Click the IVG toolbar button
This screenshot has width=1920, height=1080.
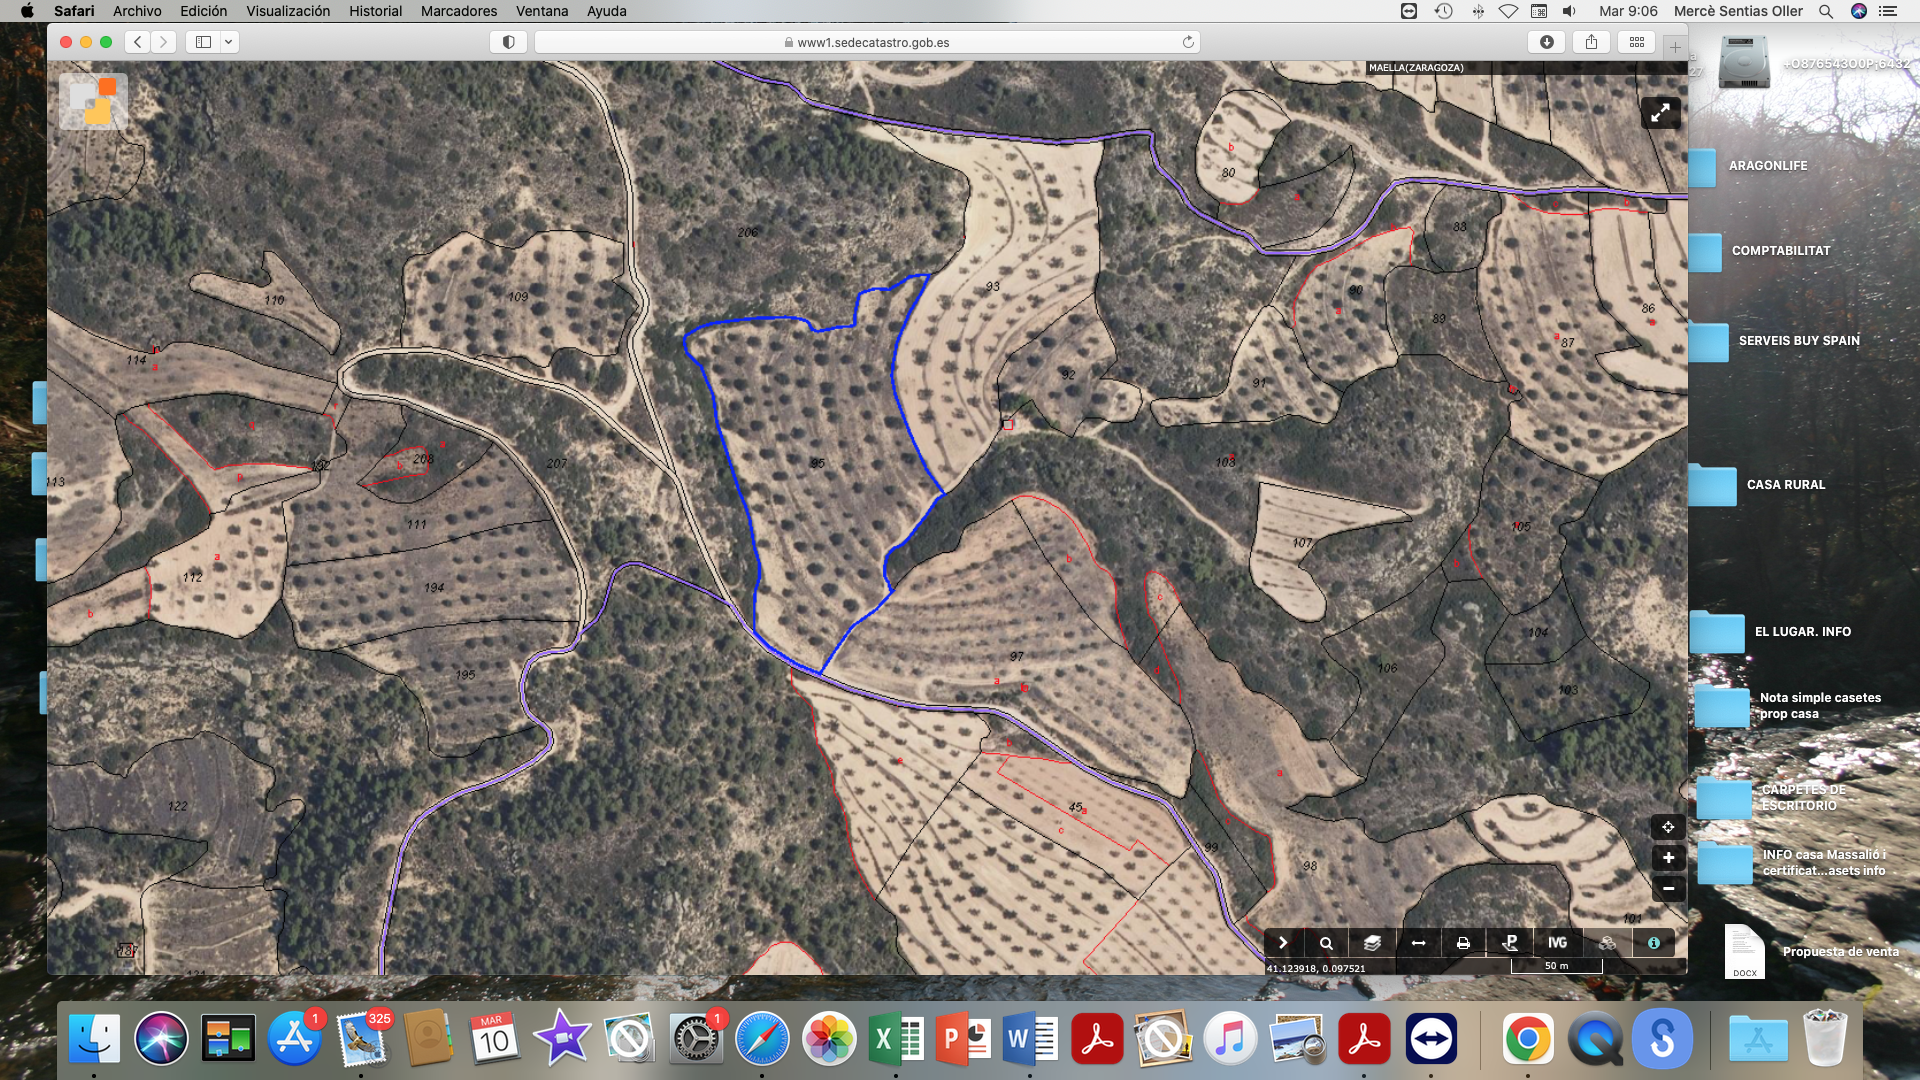click(x=1557, y=943)
